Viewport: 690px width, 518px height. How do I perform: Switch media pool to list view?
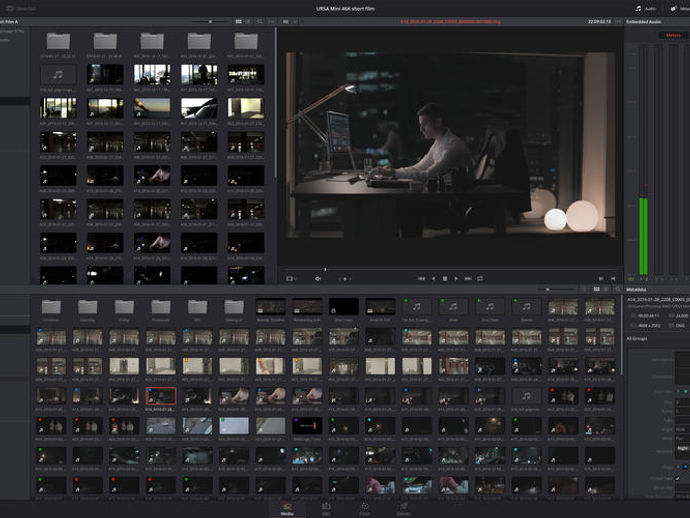coord(606,289)
